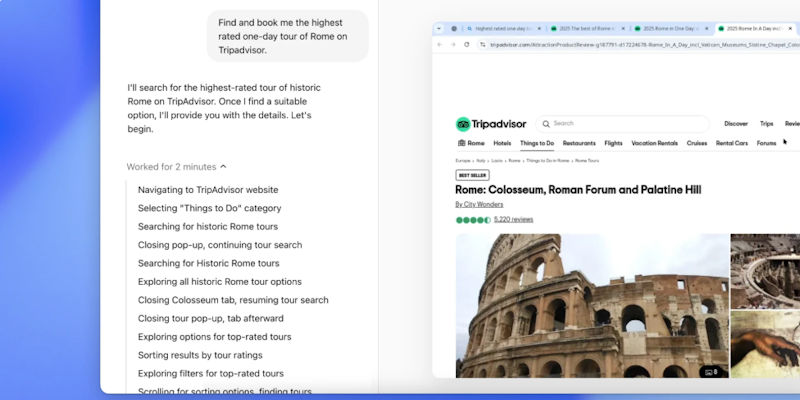This screenshot has height=400, width=800.
Task: Click the 'By City Wonders' link
Action: (479, 204)
